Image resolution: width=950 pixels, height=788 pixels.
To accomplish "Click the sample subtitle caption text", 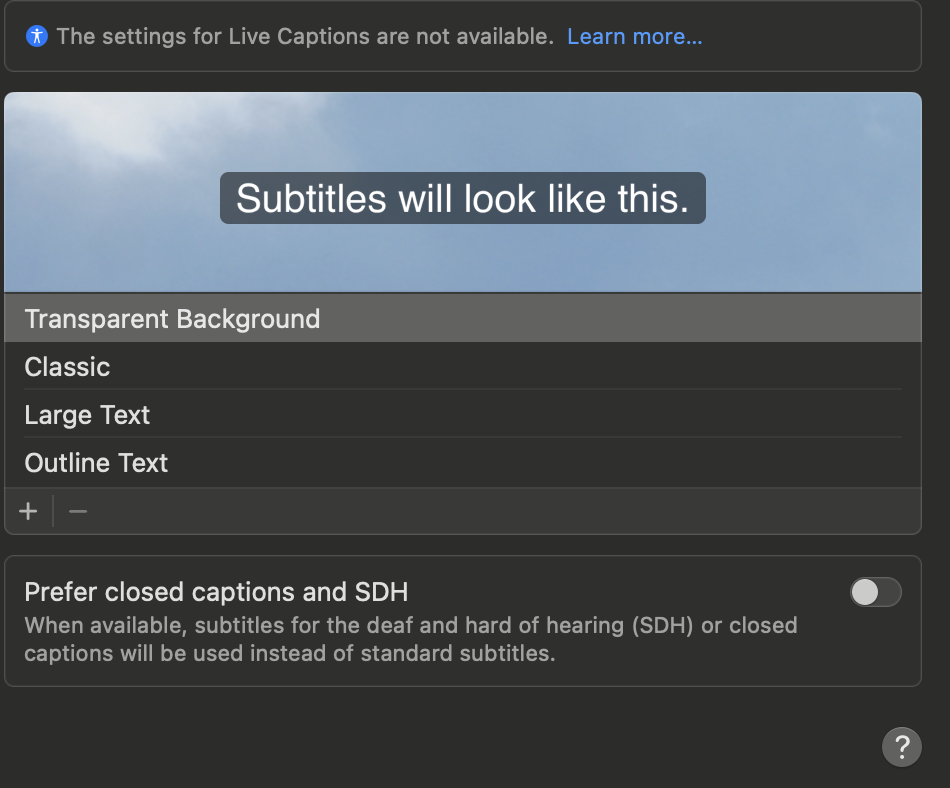I will click(462, 199).
